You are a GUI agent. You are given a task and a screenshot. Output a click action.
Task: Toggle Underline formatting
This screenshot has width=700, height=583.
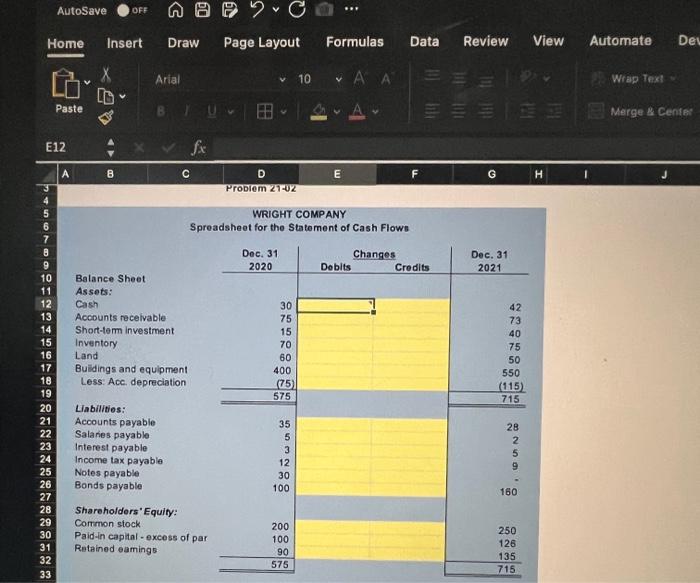click(x=212, y=111)
